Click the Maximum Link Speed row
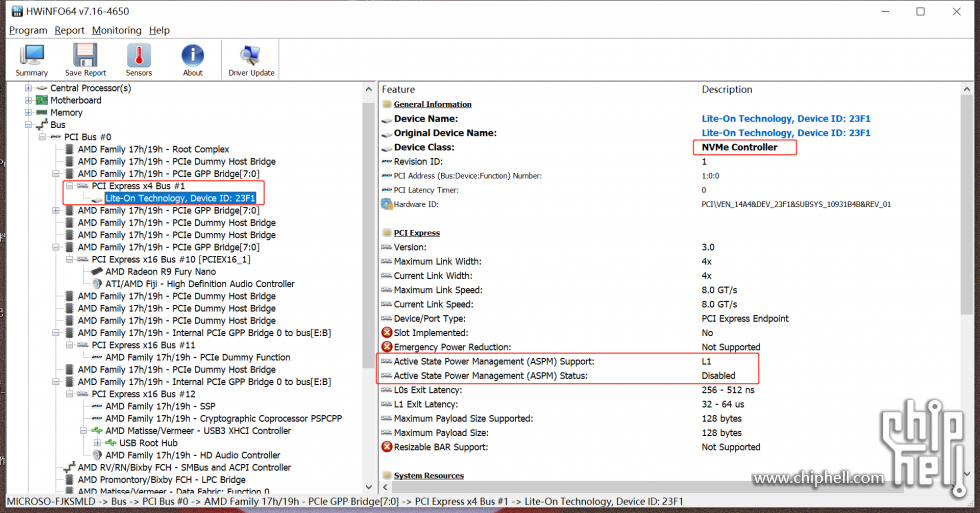The height and width of the screenshot is (513, 980). coord(669,290)
